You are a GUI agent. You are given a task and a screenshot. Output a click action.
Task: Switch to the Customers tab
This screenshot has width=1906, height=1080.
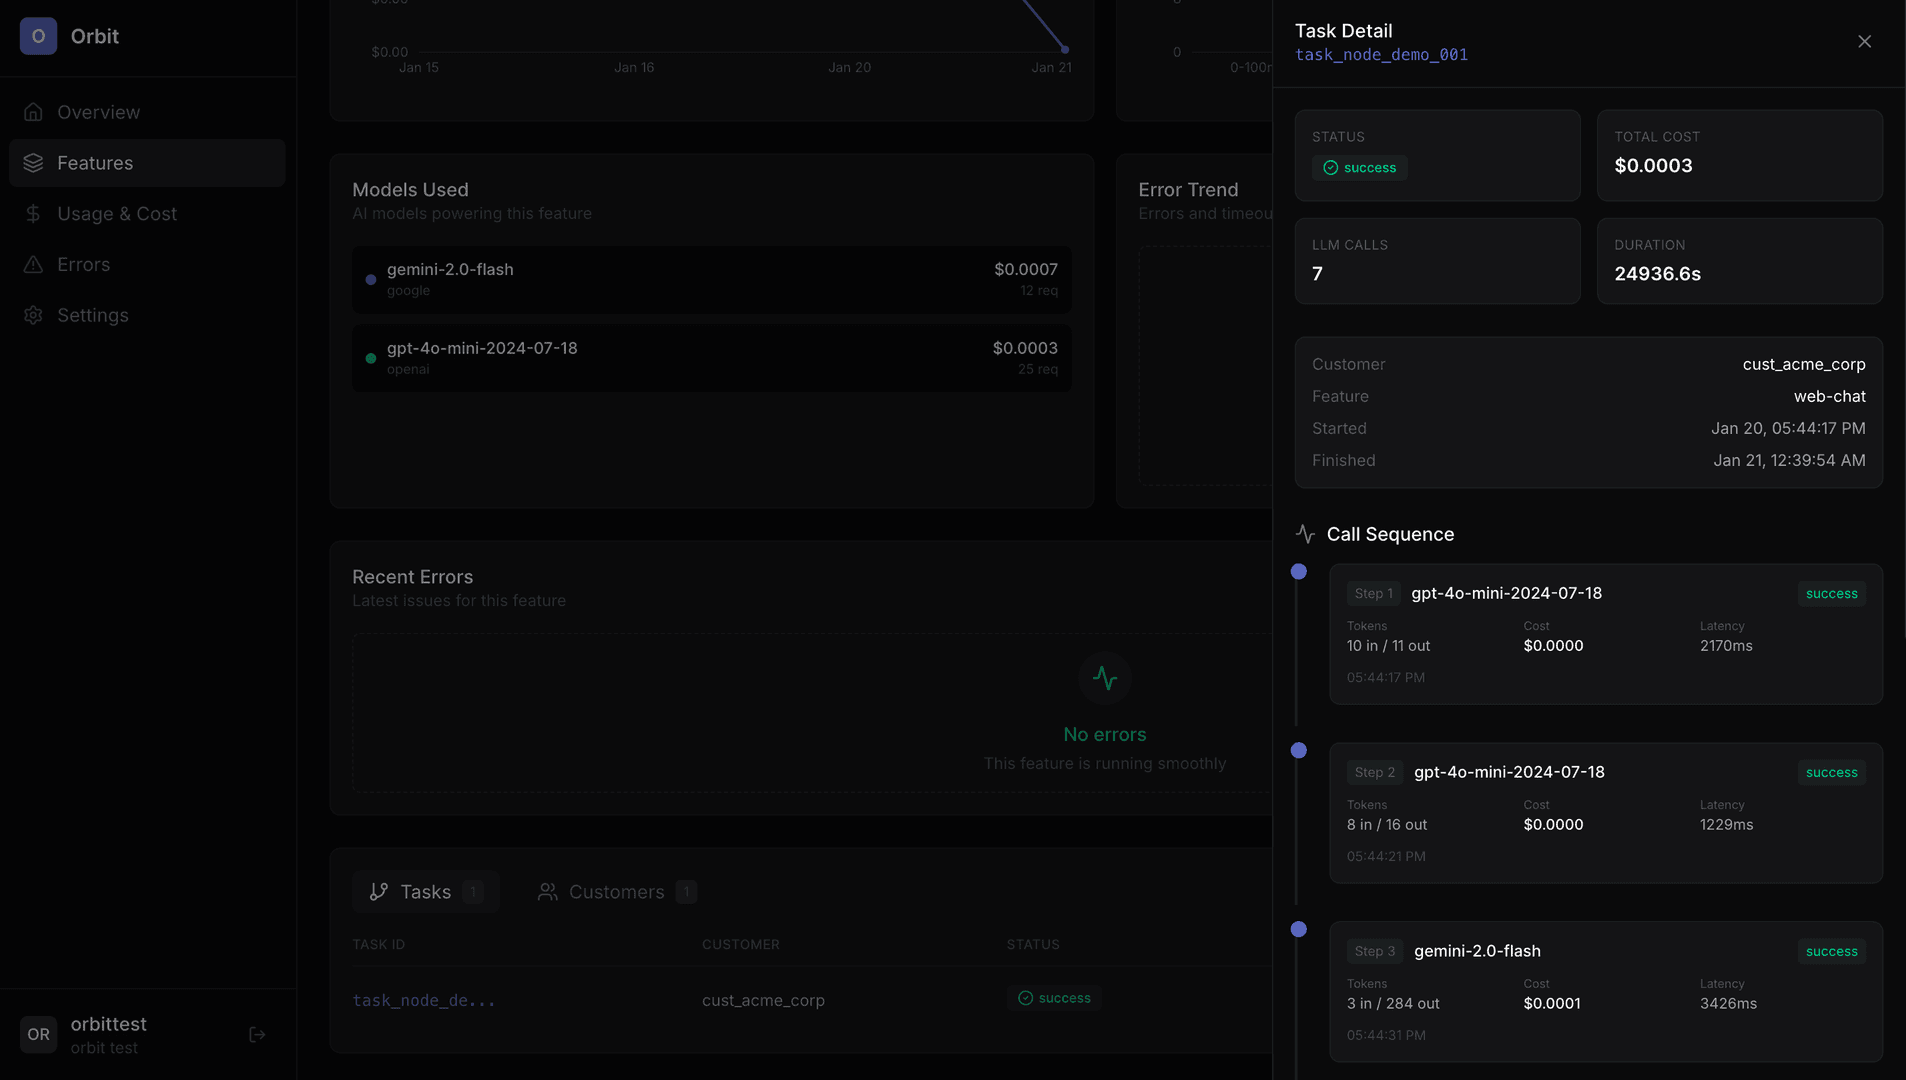point(616,892)
